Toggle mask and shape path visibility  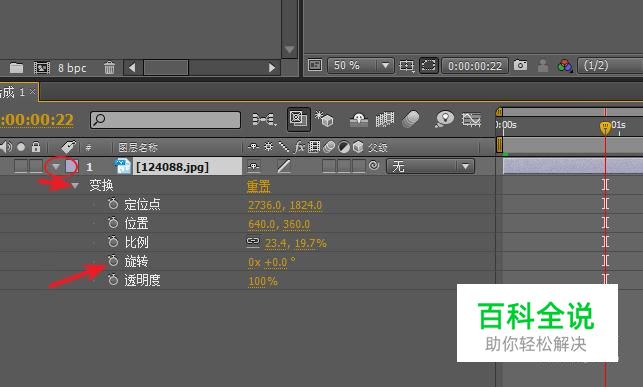pyautogui.click(x=429, y=66)
